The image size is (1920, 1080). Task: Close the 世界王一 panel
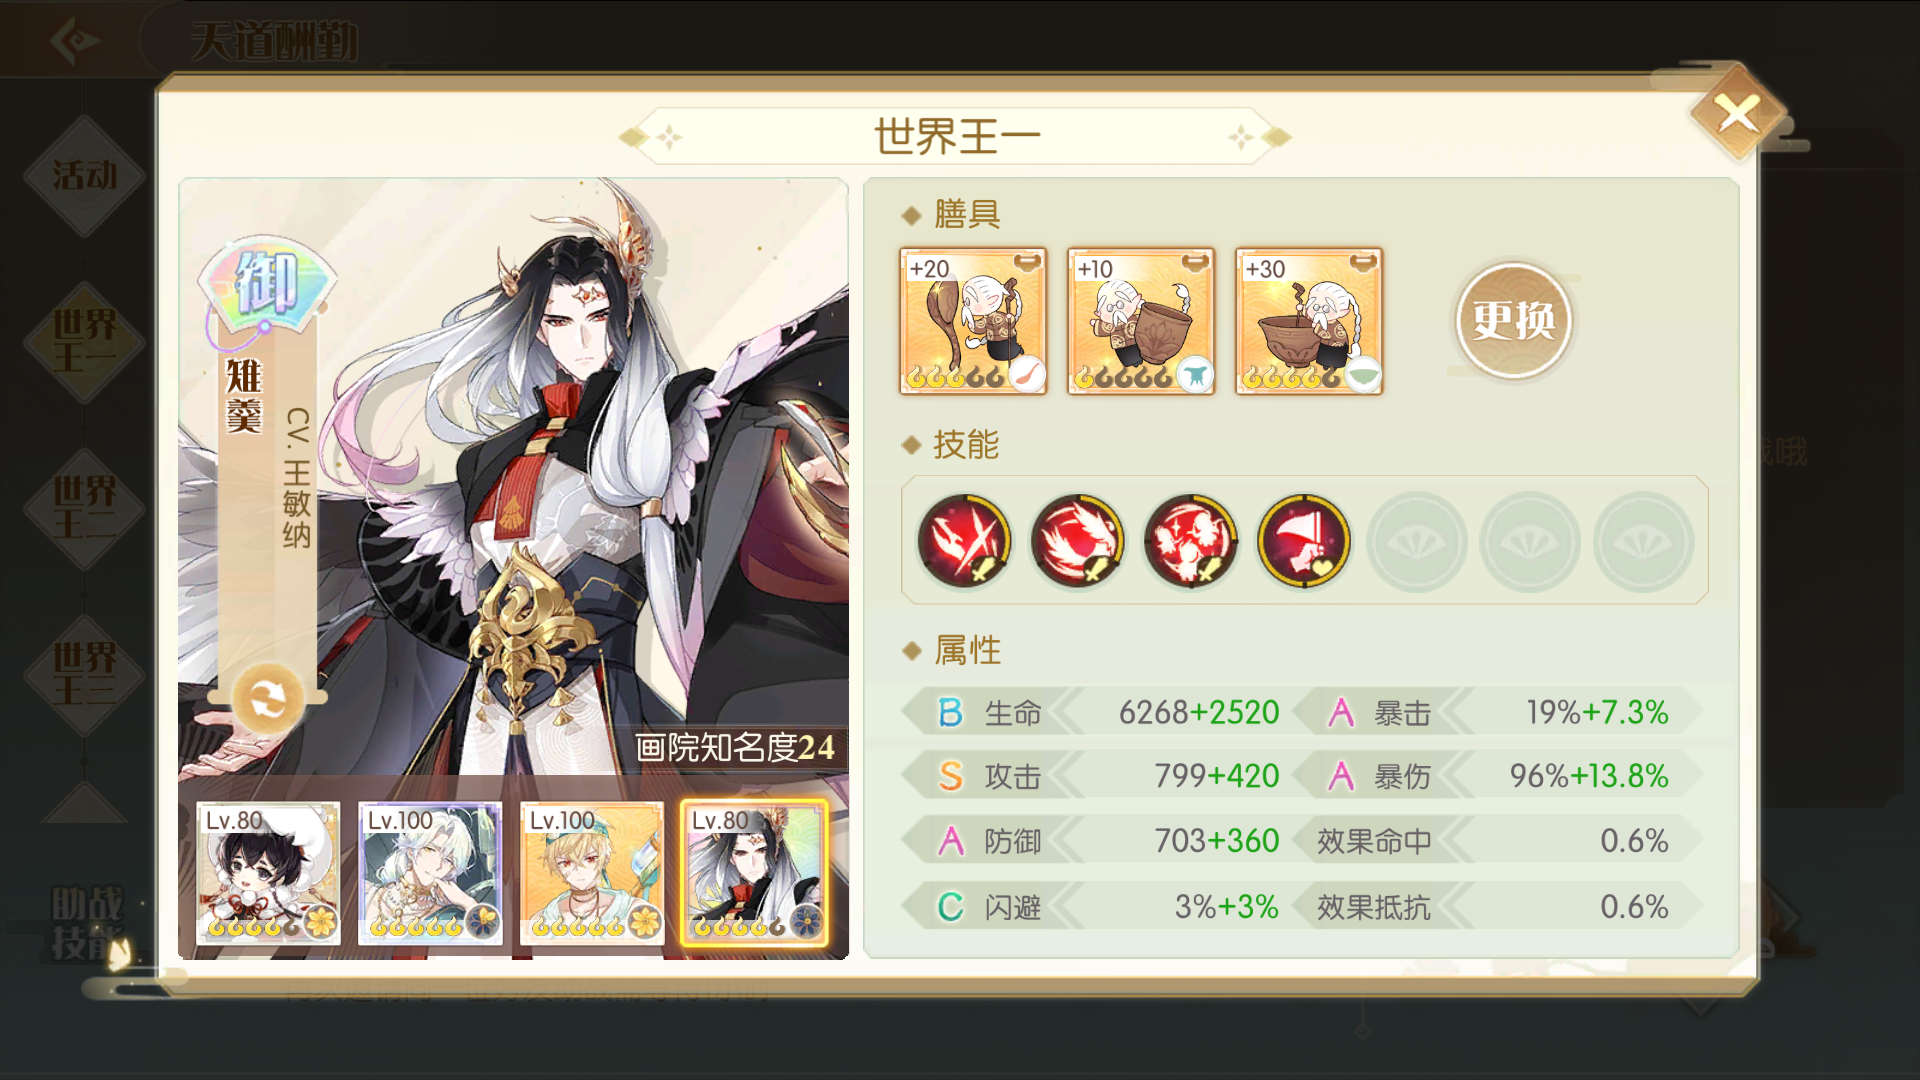(1738, 114)
